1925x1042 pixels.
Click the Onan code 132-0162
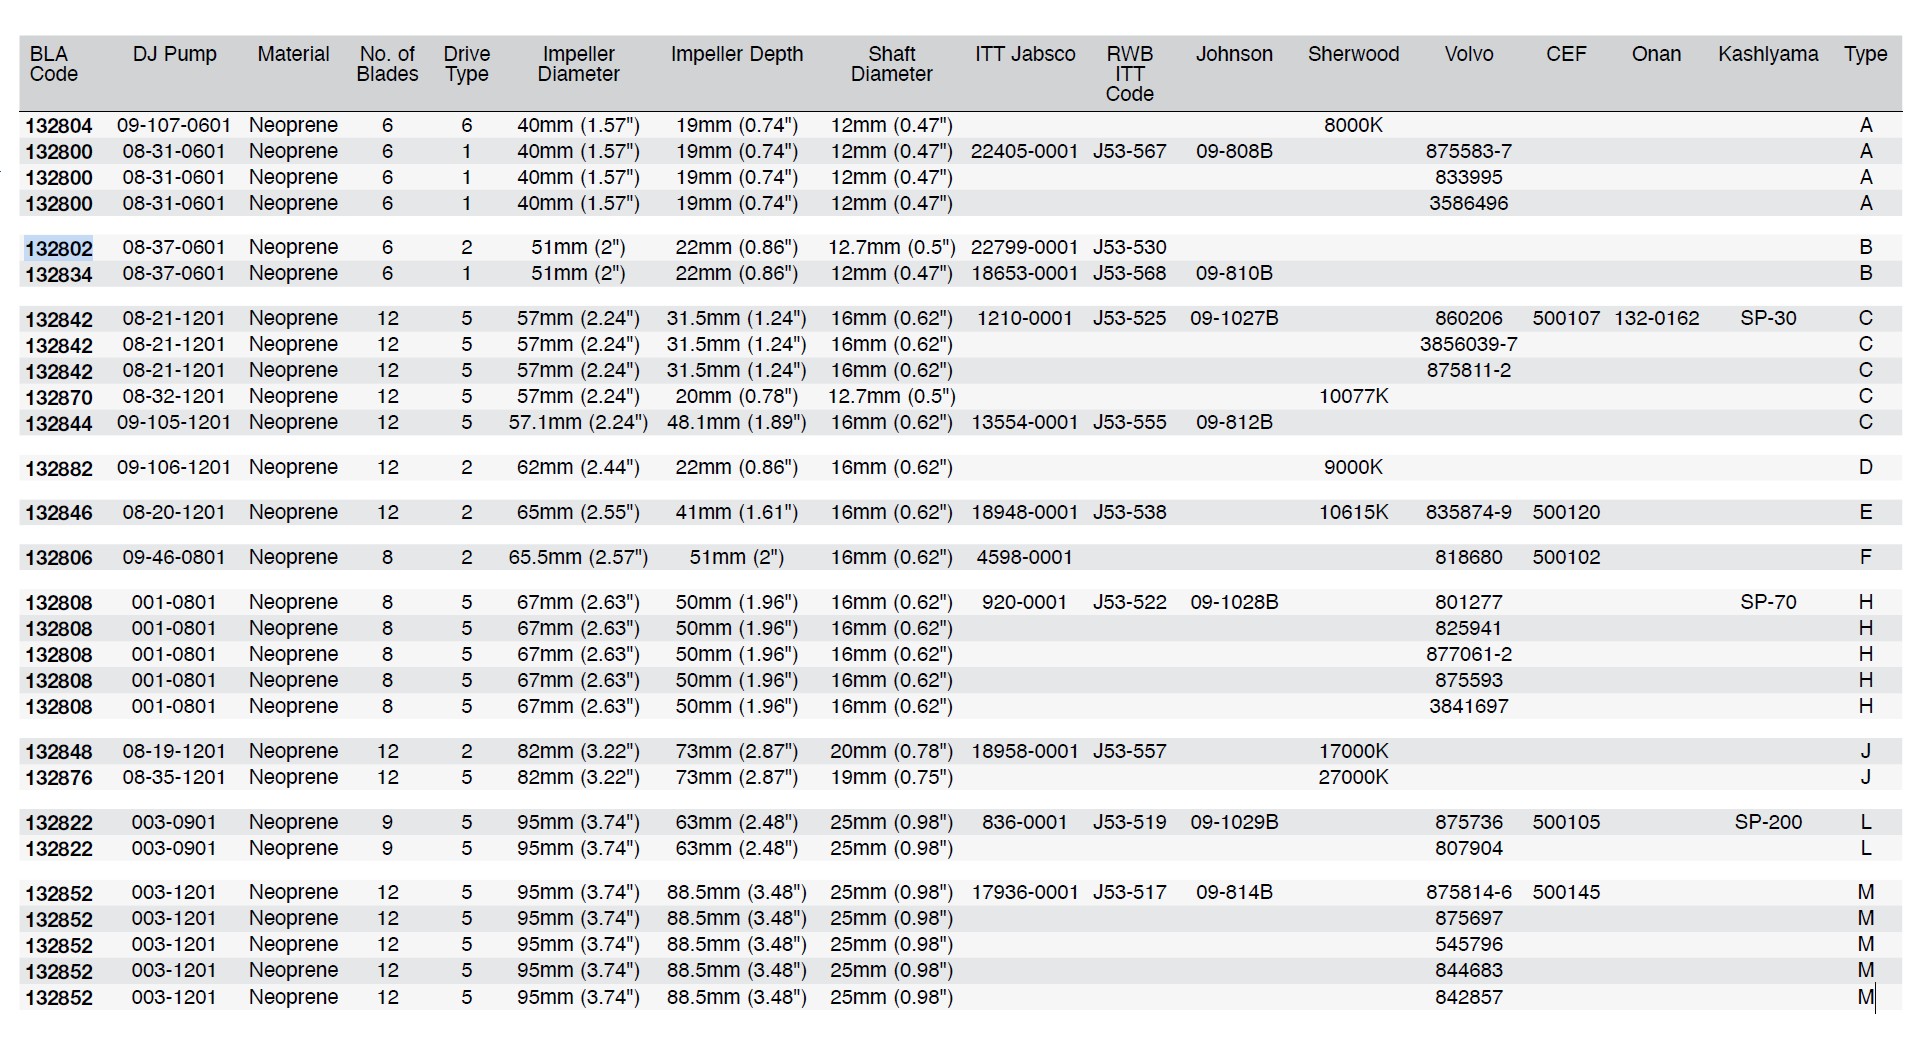coord(1656,319)
